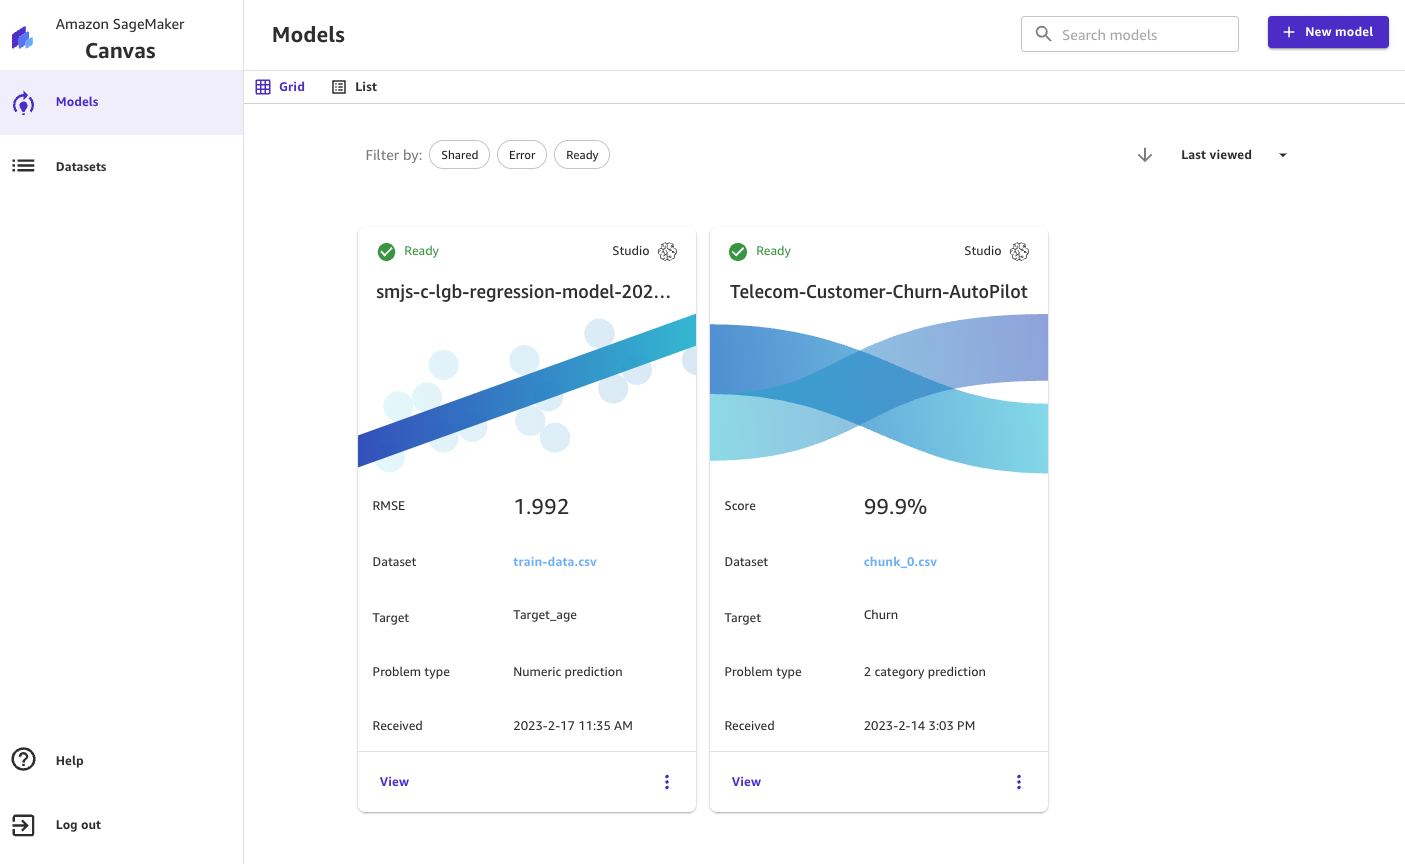
Task: Focus the Search models input field
Action: tap(1130, 34)
